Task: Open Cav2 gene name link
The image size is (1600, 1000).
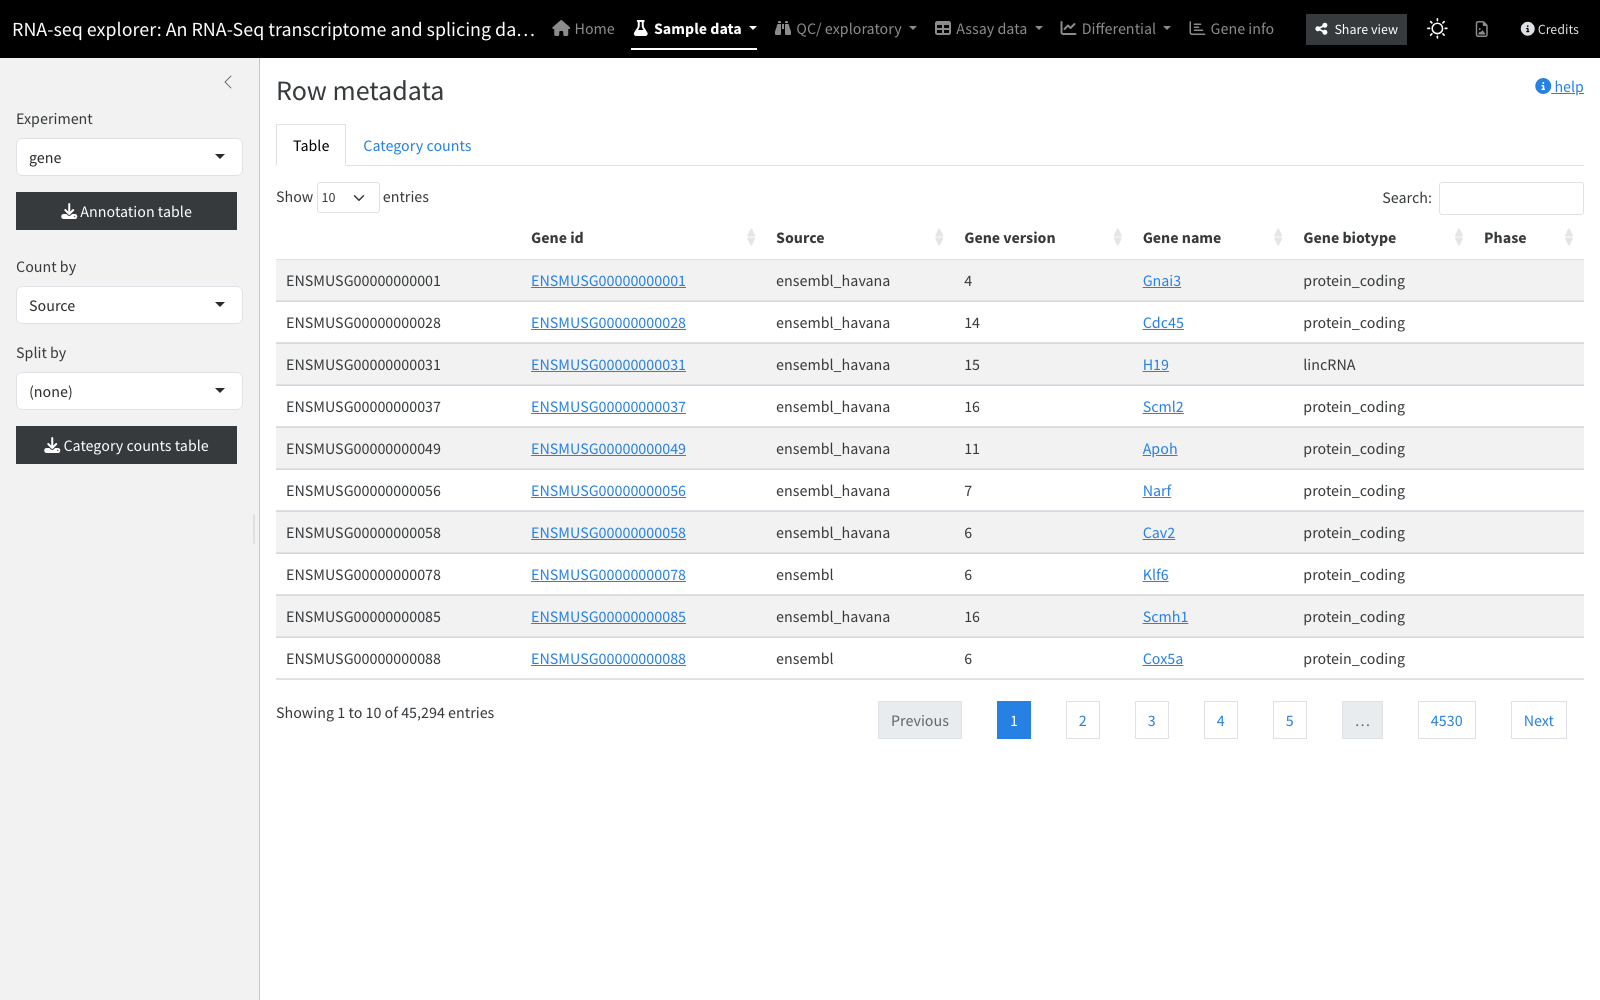Action: [1159, 533]
